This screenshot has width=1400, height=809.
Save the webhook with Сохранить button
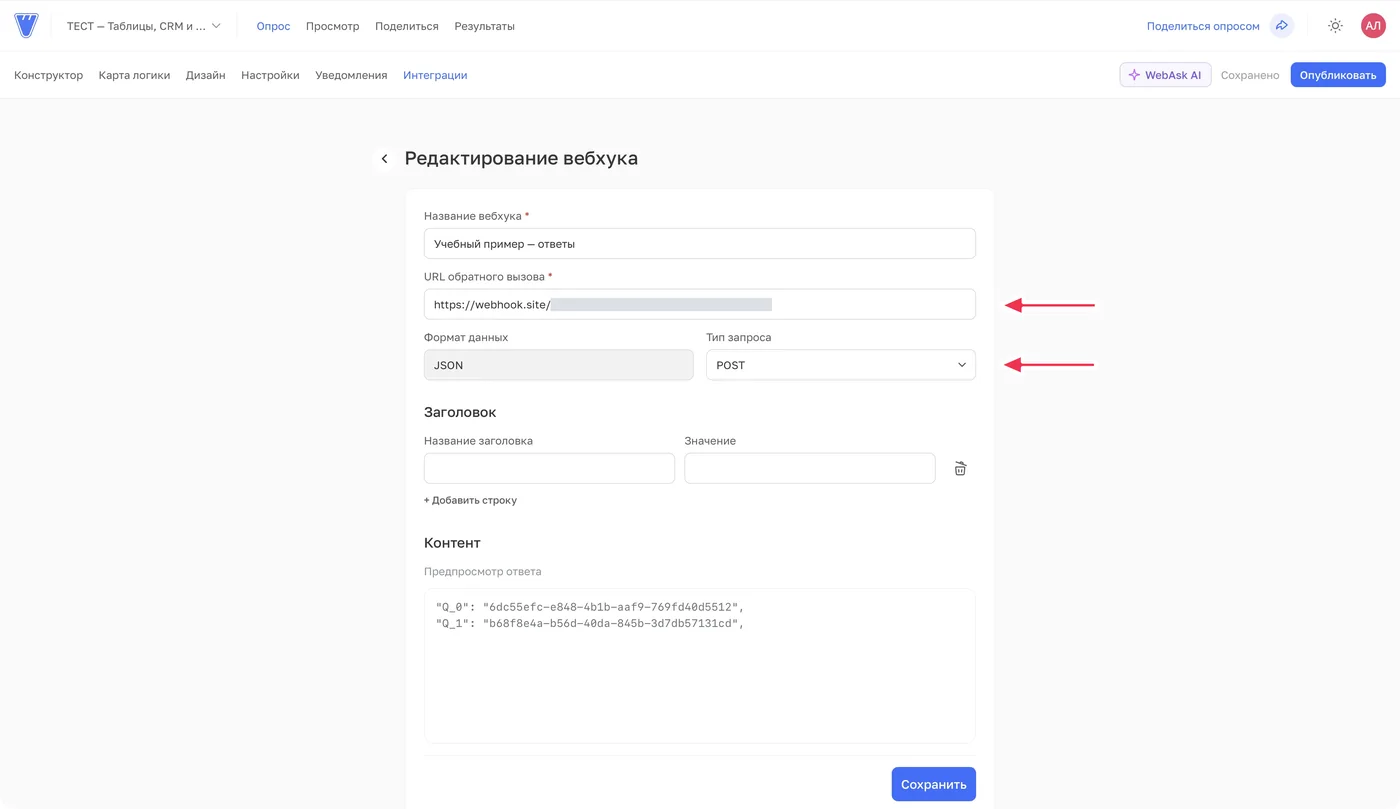[933, 784]
